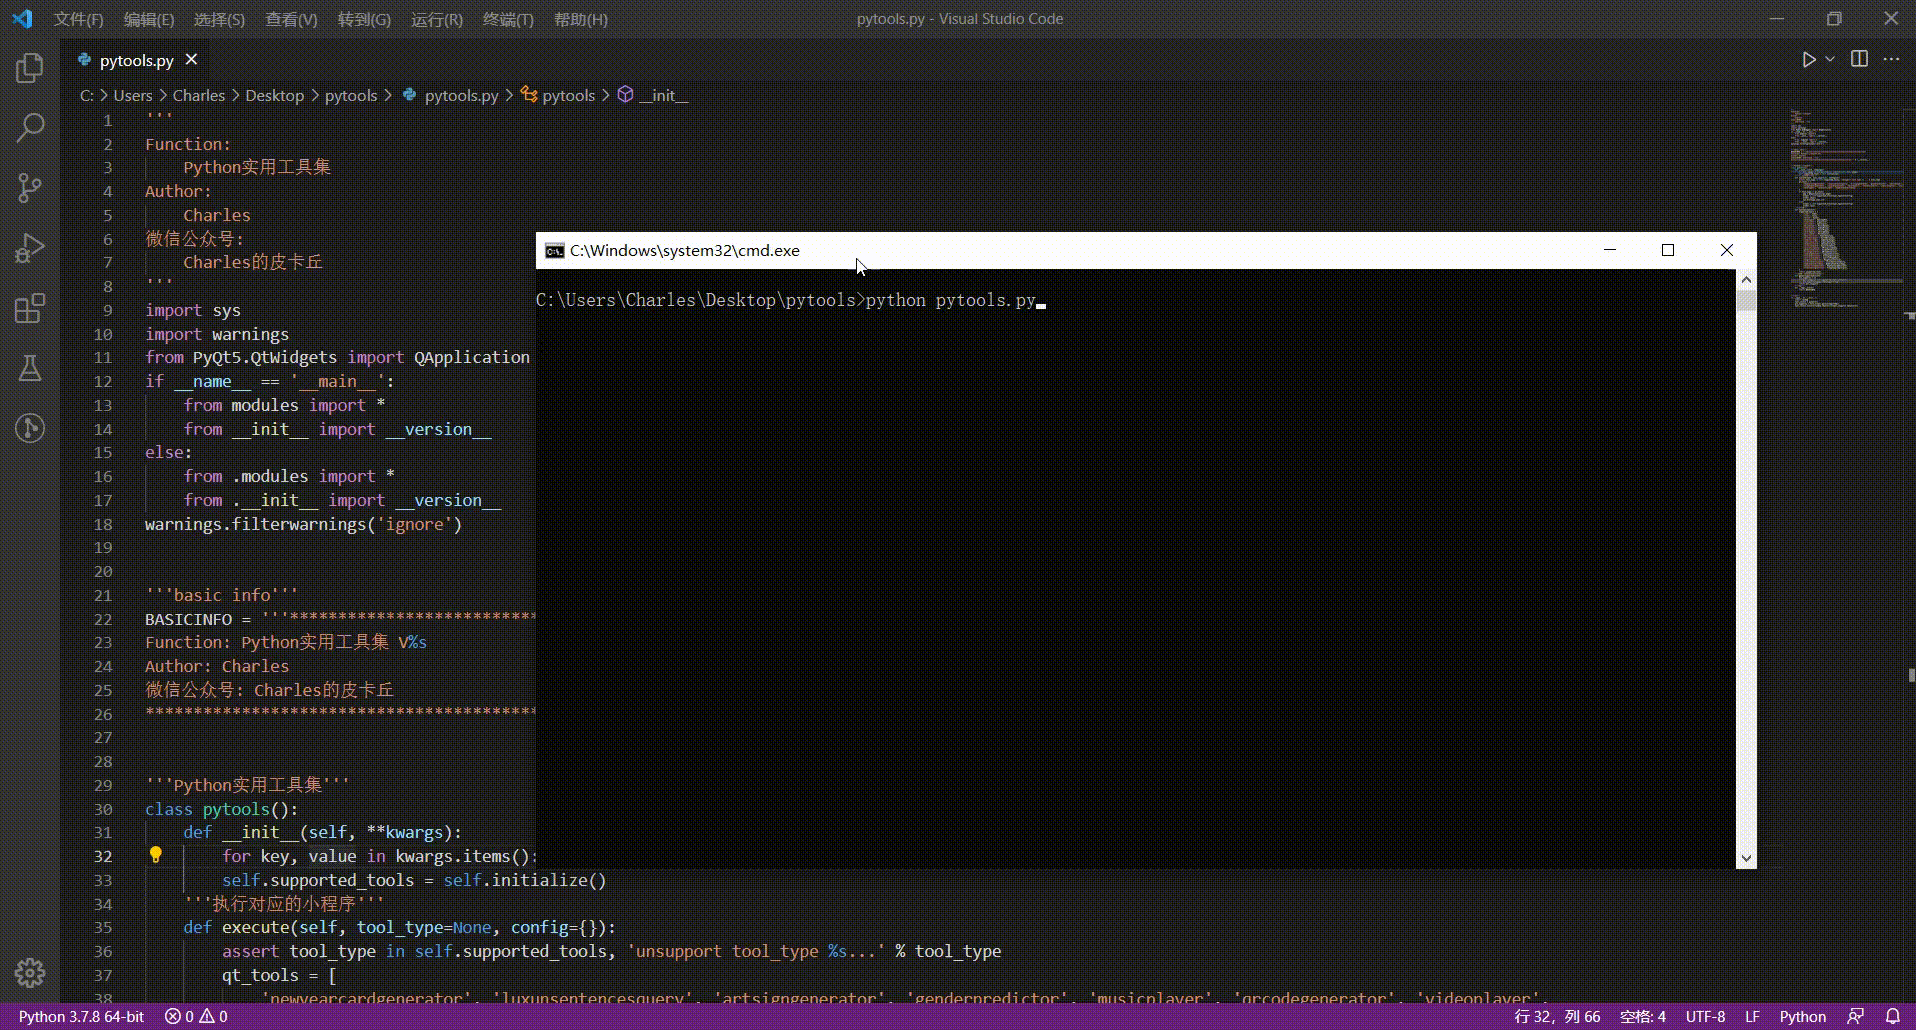Open the Manage gear settings menu

[30, 972]
